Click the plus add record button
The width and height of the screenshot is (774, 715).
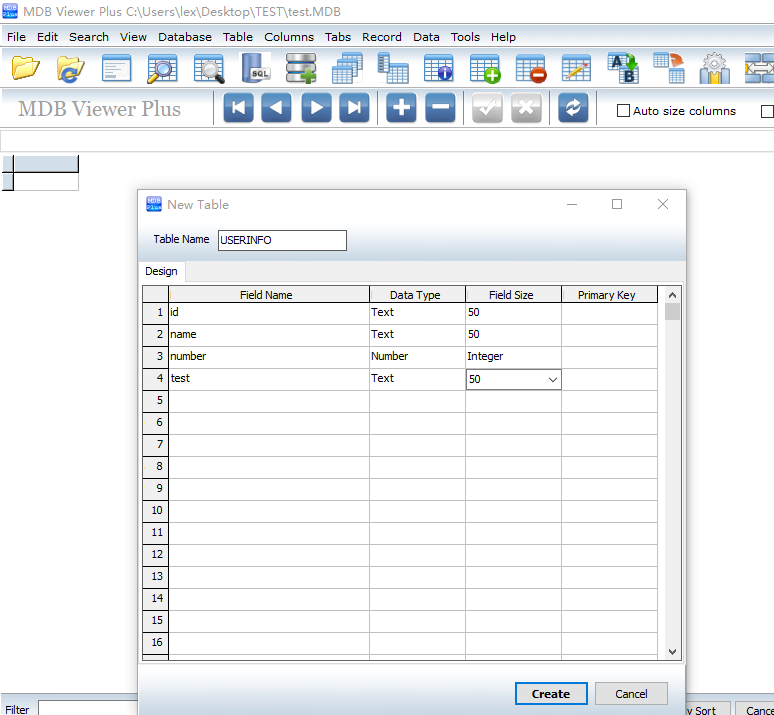(x=401, y=107)
